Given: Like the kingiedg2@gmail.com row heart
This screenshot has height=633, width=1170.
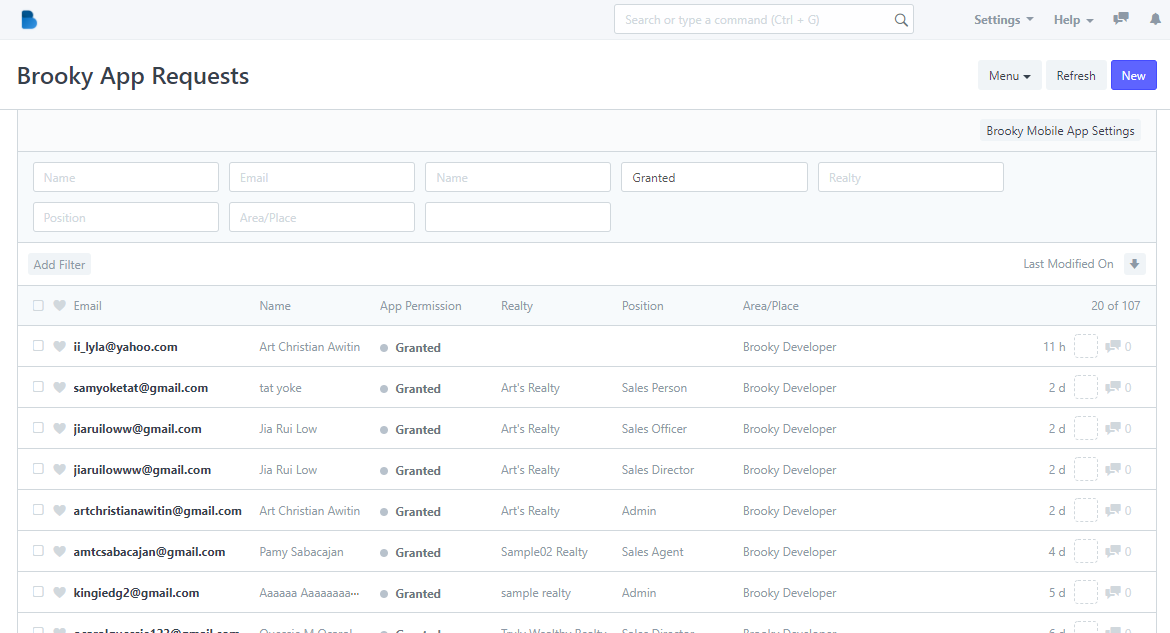Looking at the screenshot, I should coord(60,593).
